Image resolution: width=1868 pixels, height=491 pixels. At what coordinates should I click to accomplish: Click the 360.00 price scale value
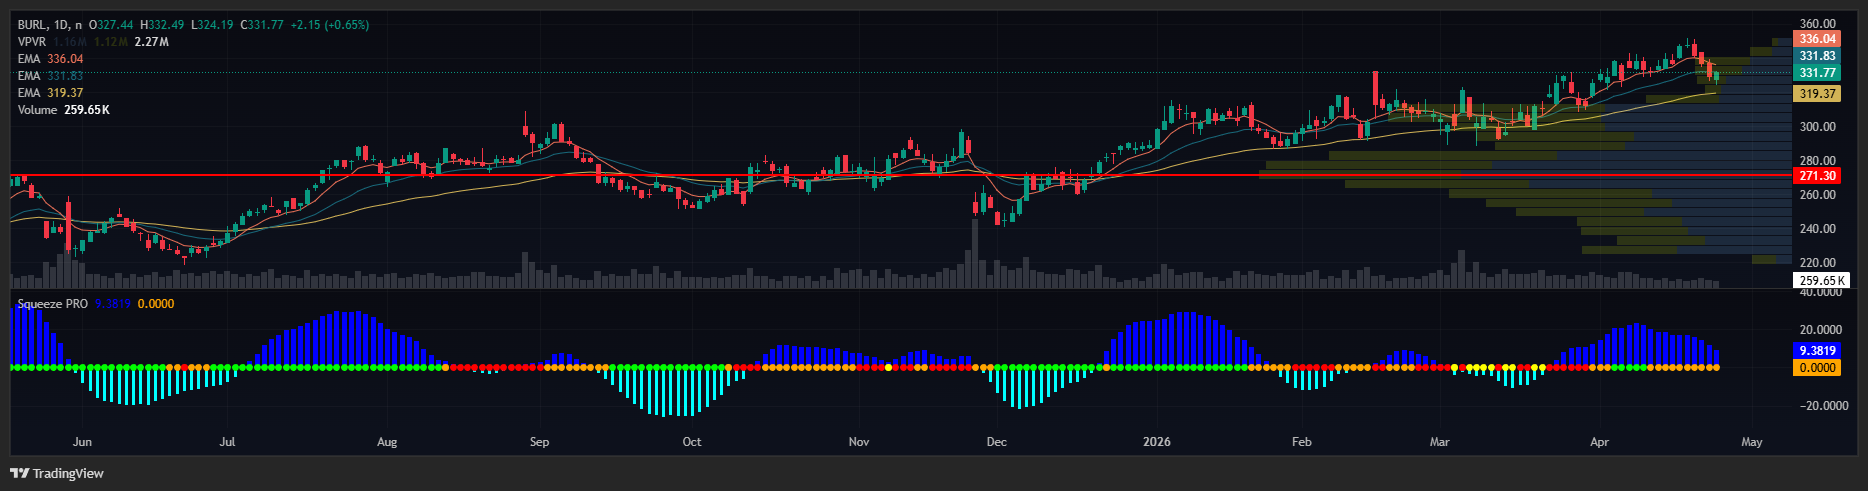click(x=1817, y=24)
